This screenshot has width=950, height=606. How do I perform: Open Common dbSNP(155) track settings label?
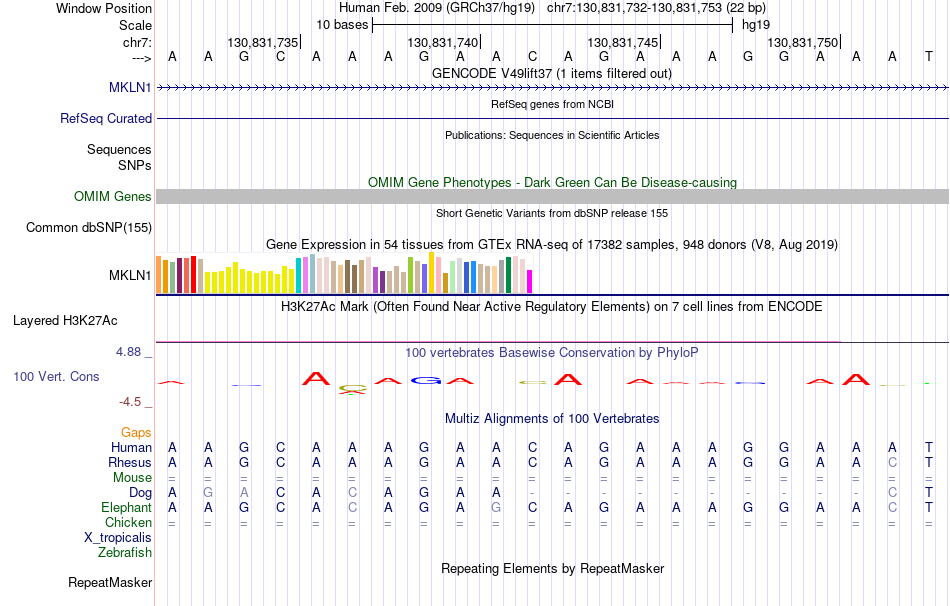88,227
